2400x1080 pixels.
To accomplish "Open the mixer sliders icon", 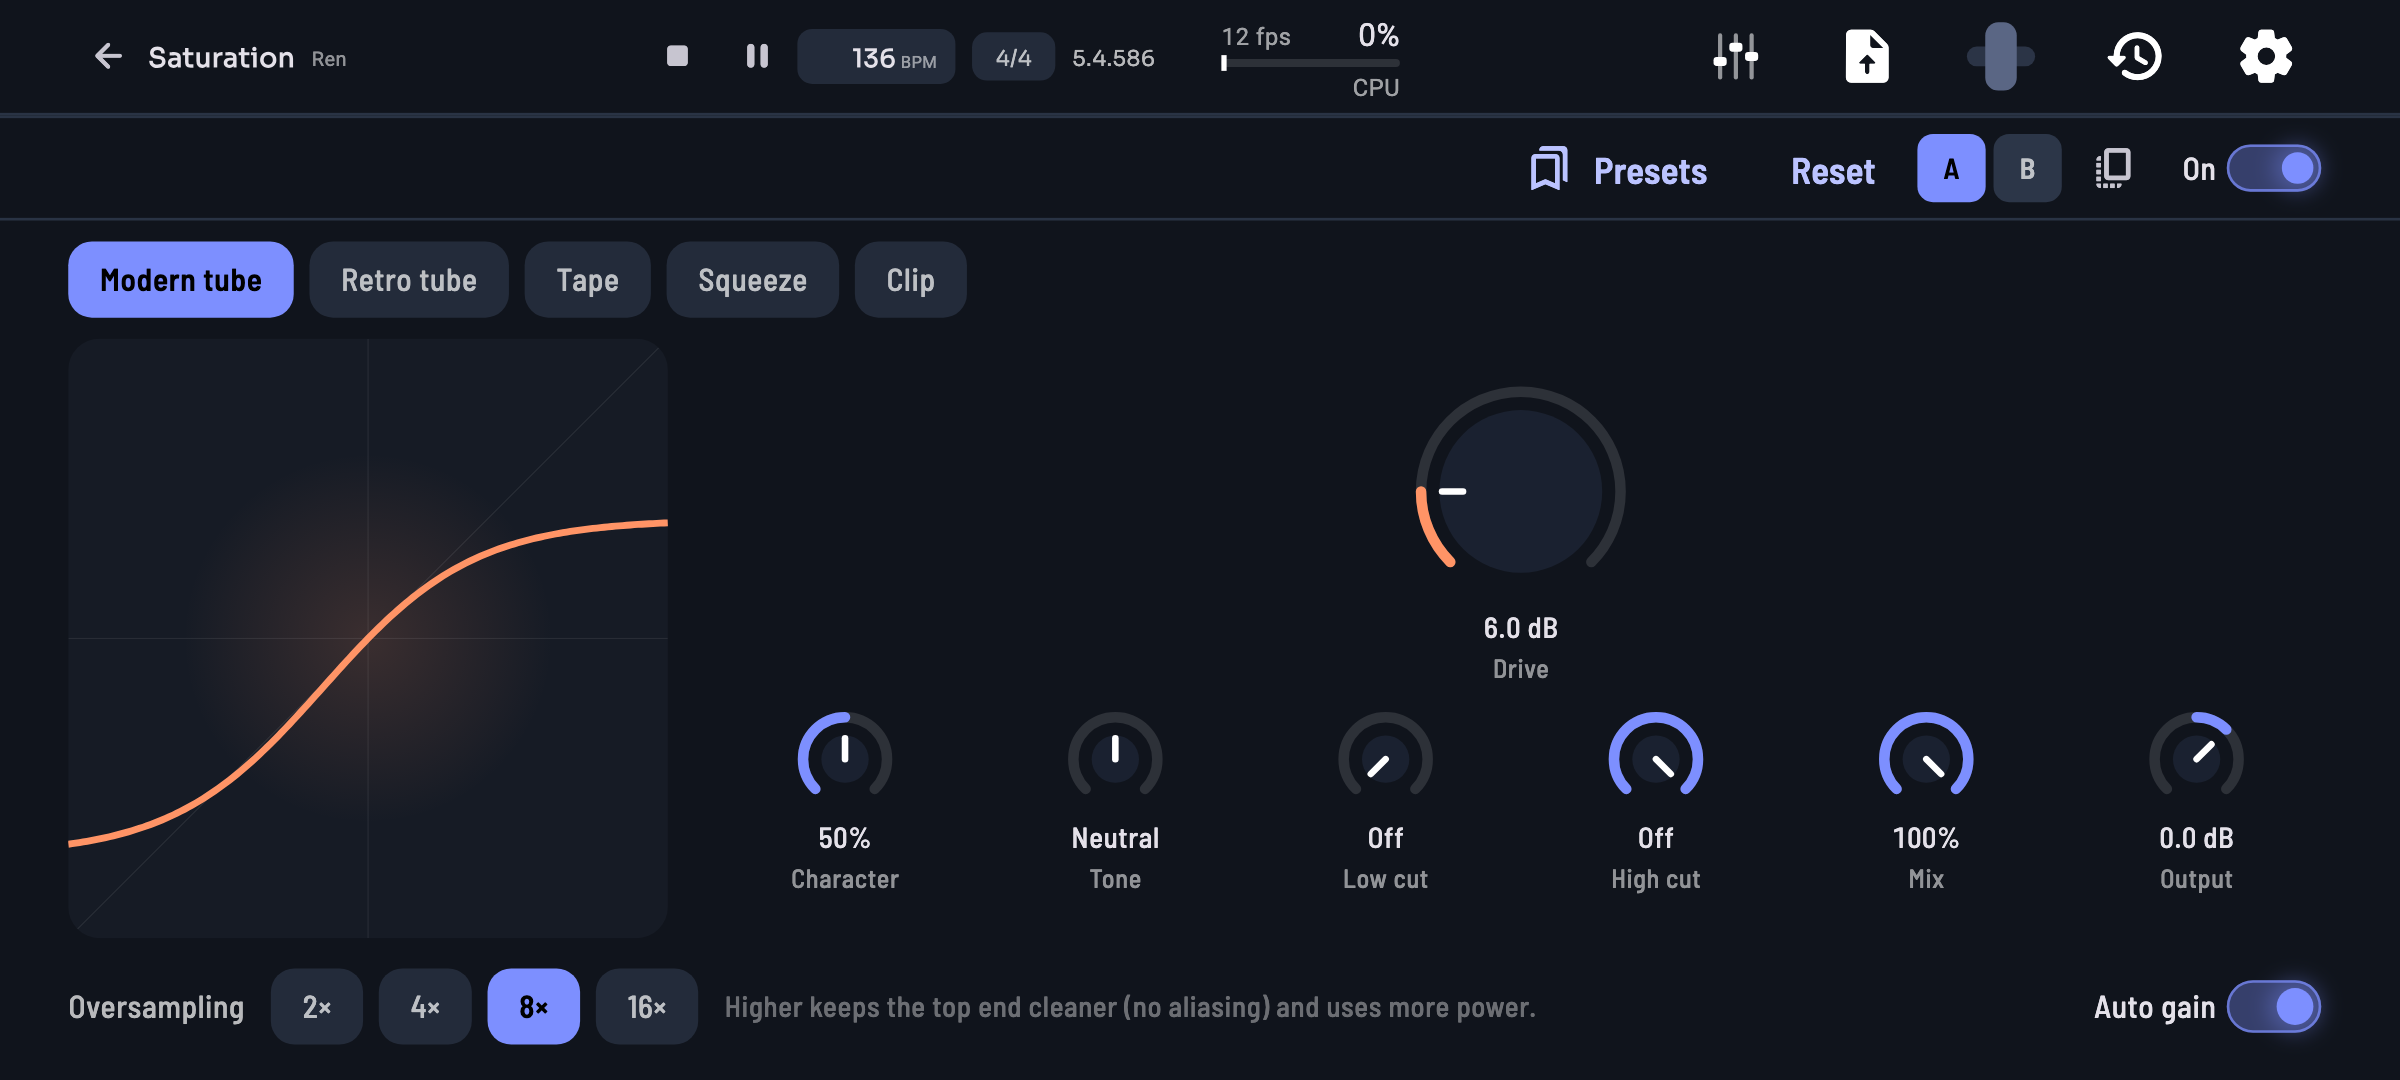I will pos(1735,57).
